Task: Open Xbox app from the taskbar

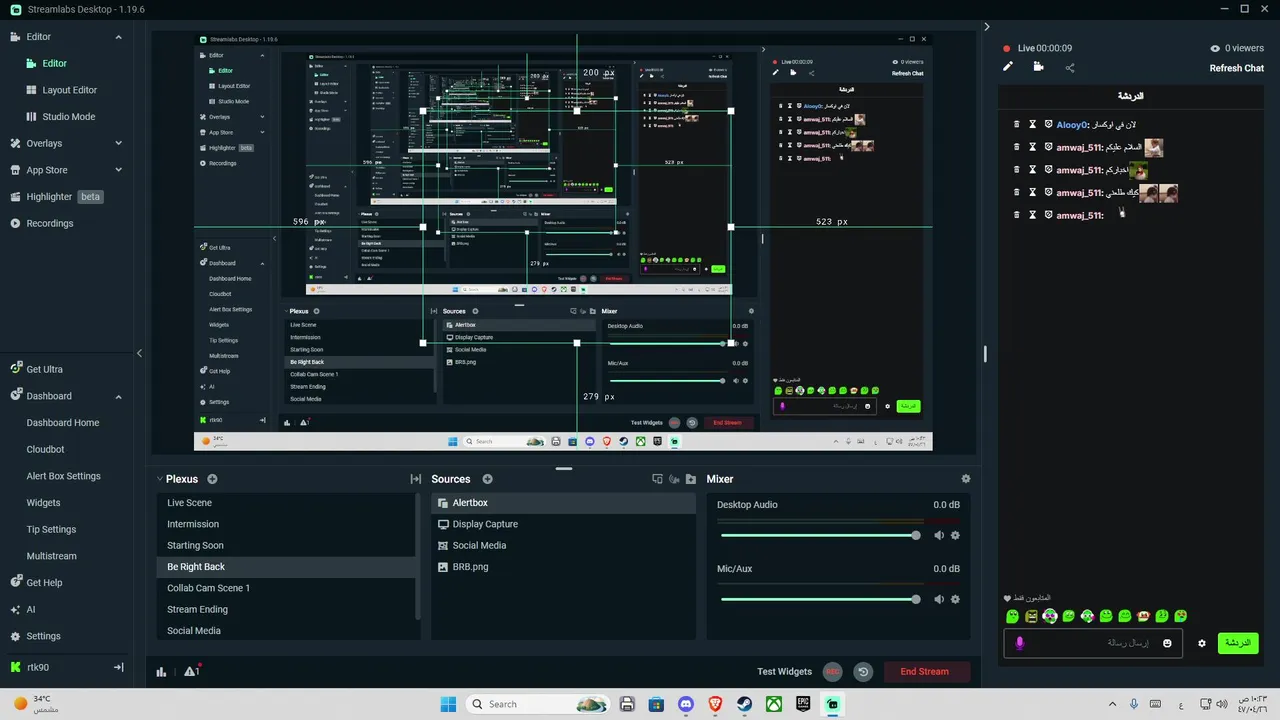Action: [774, 704]
